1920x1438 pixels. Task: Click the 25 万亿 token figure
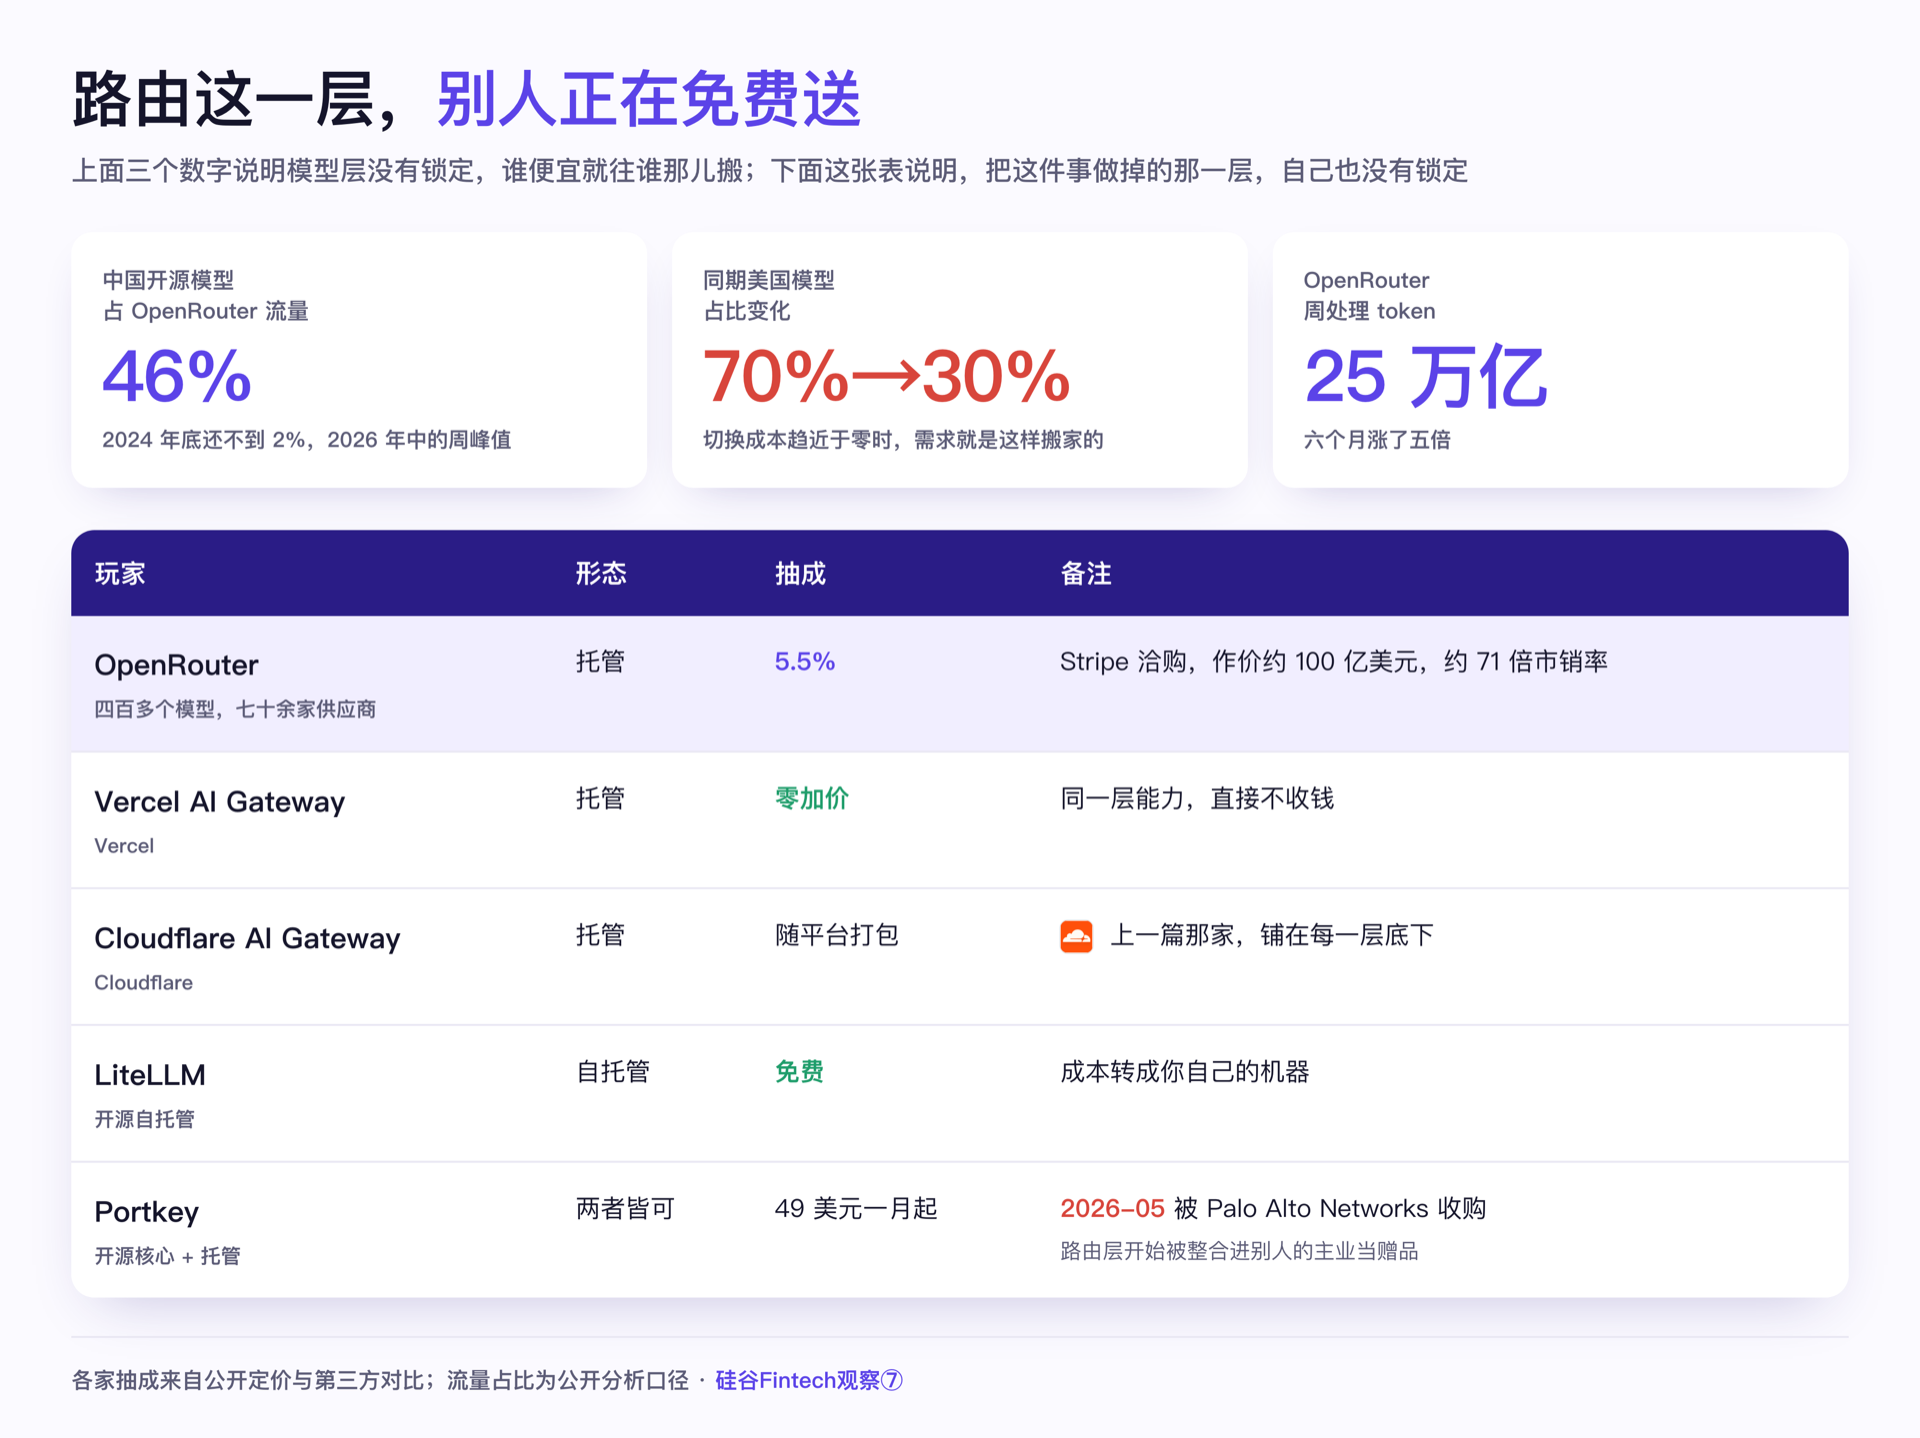click(x=1425, y=376)
